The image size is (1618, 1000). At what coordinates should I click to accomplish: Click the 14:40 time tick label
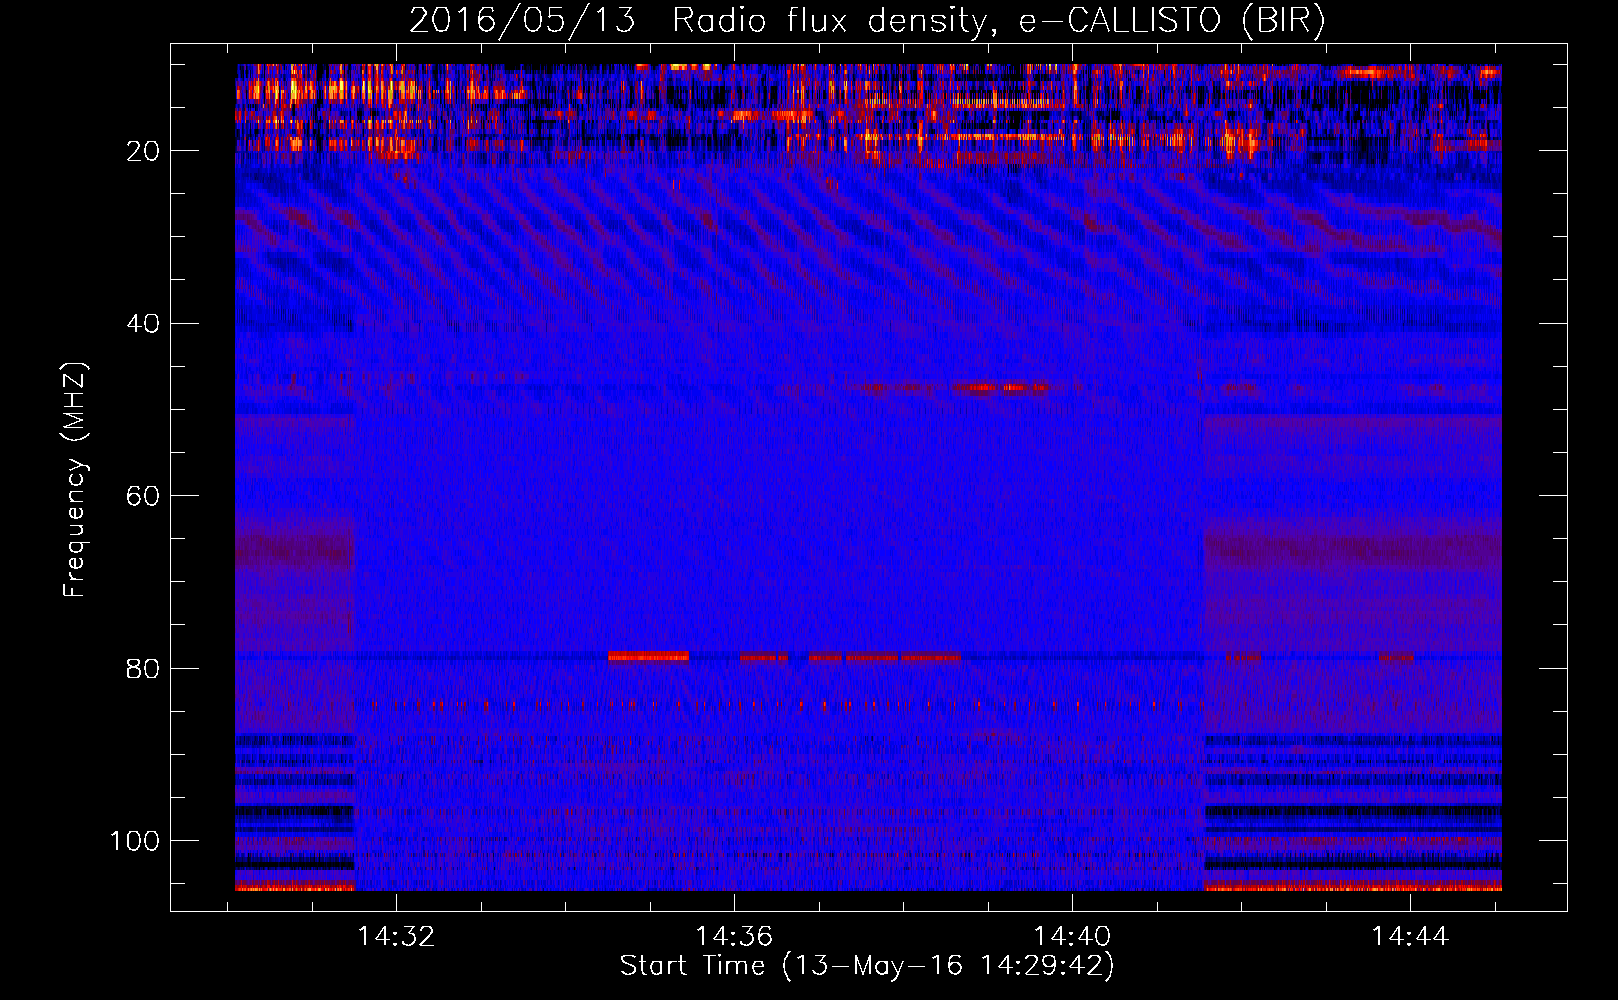pyautogui.click(x=1072, y=936)
